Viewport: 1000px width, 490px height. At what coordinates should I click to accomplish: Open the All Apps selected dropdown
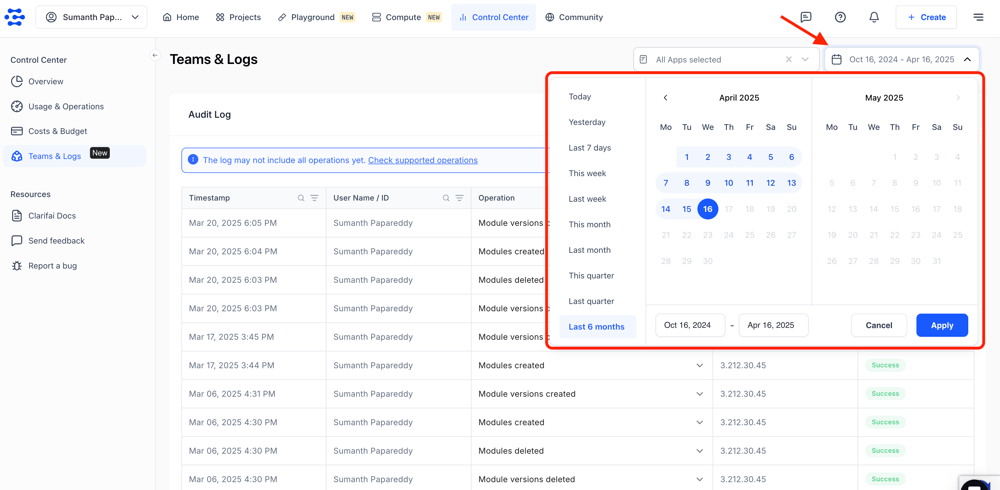coord(805,60)
